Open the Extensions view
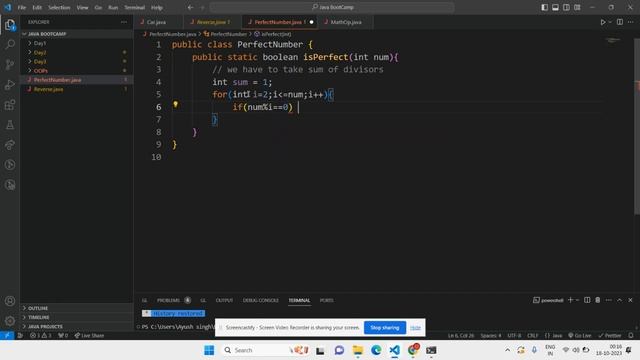This screenshot has height=360, width=640. [x=10, y=105]
